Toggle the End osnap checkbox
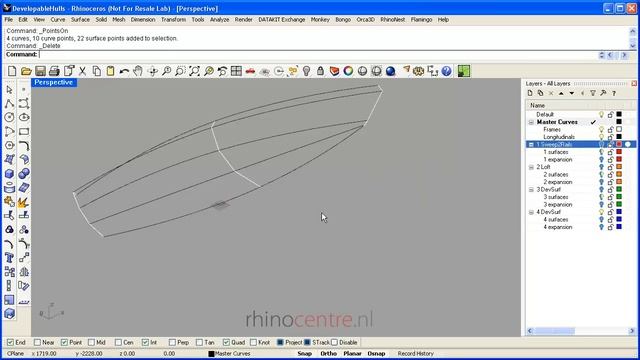 (x=10, y=342)
